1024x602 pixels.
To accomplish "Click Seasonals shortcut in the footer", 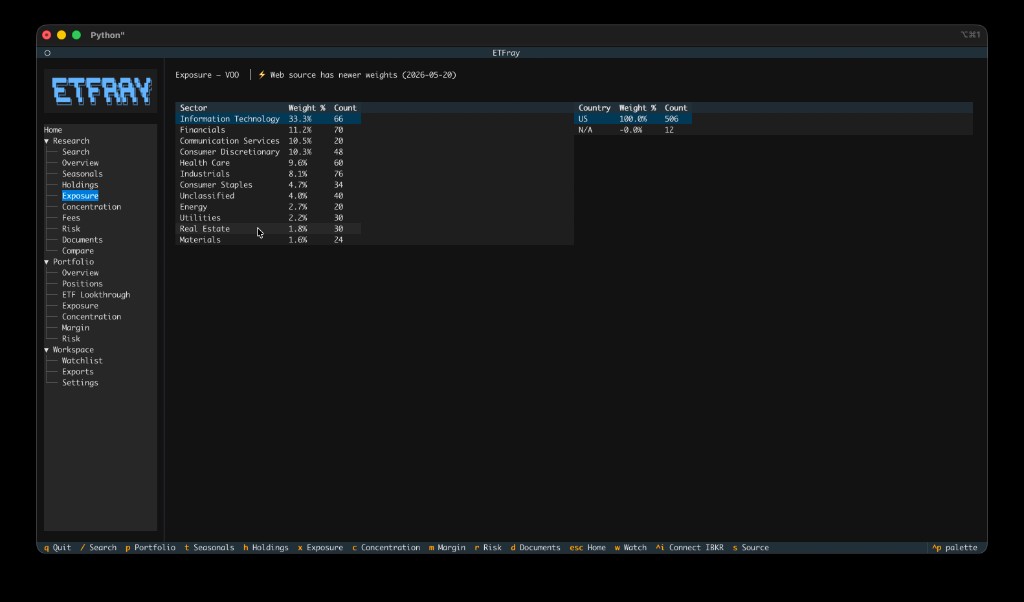I will [209, 548].
